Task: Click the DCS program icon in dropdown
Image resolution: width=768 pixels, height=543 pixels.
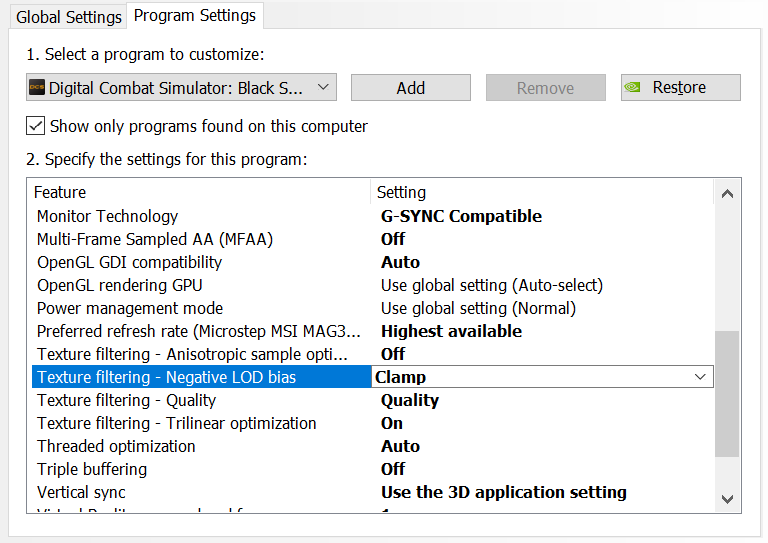Action: pos(37,88)
